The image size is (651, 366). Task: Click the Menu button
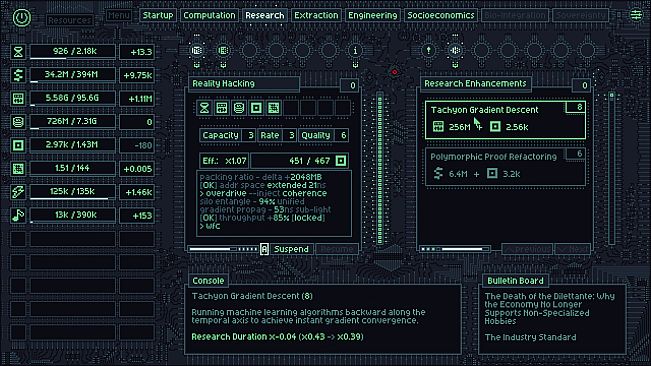click(118, 15)
